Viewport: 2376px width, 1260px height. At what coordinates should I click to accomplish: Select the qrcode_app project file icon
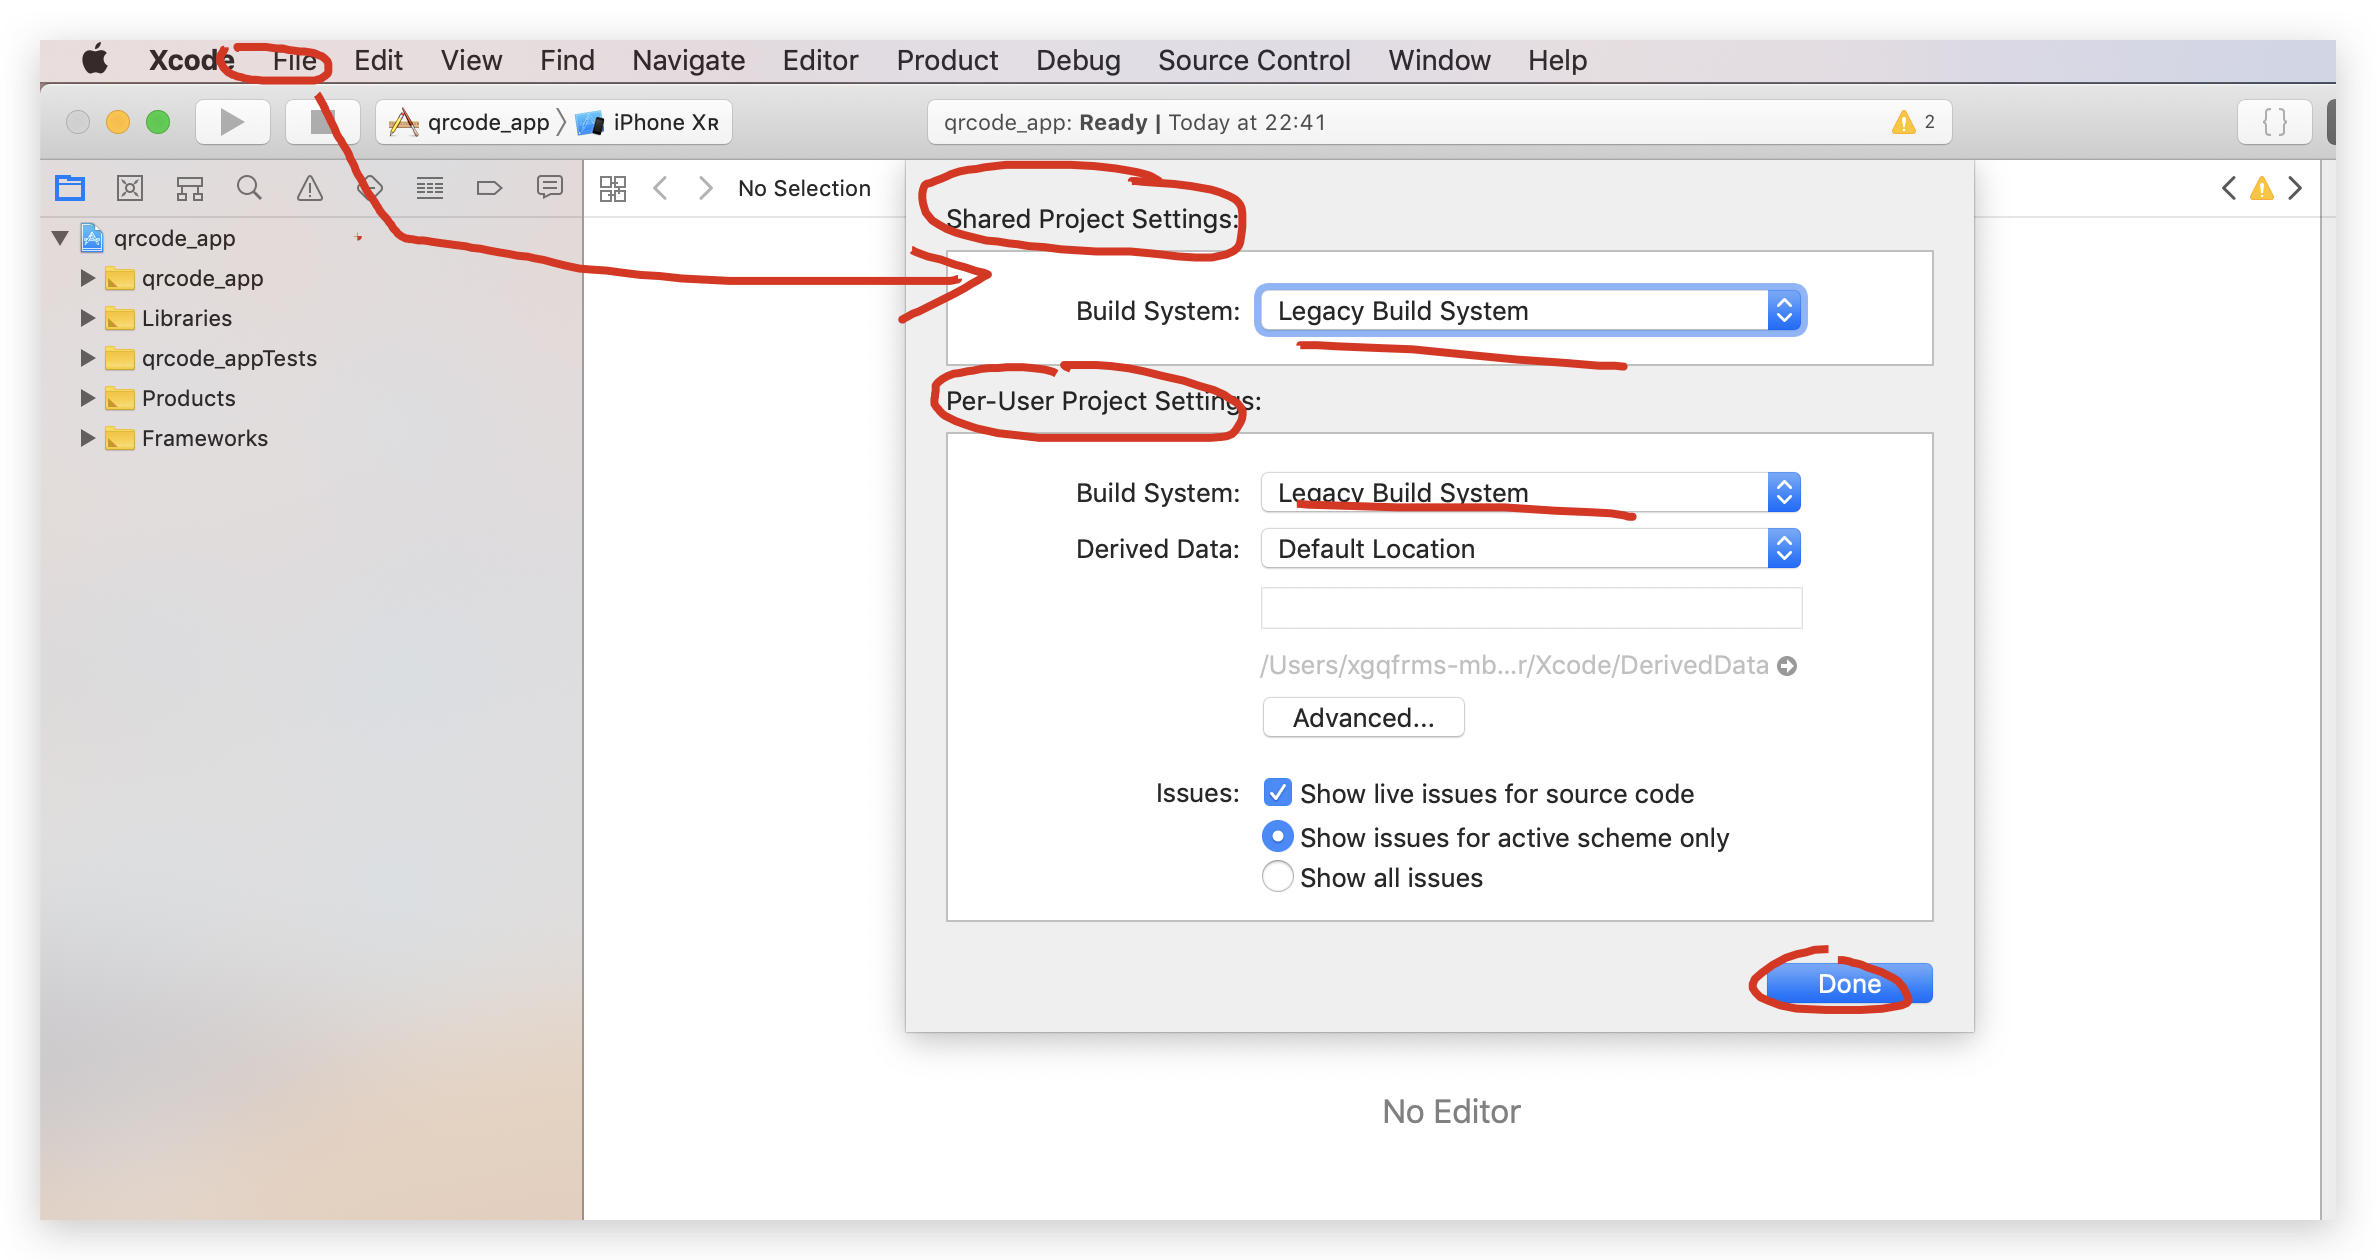92,238
